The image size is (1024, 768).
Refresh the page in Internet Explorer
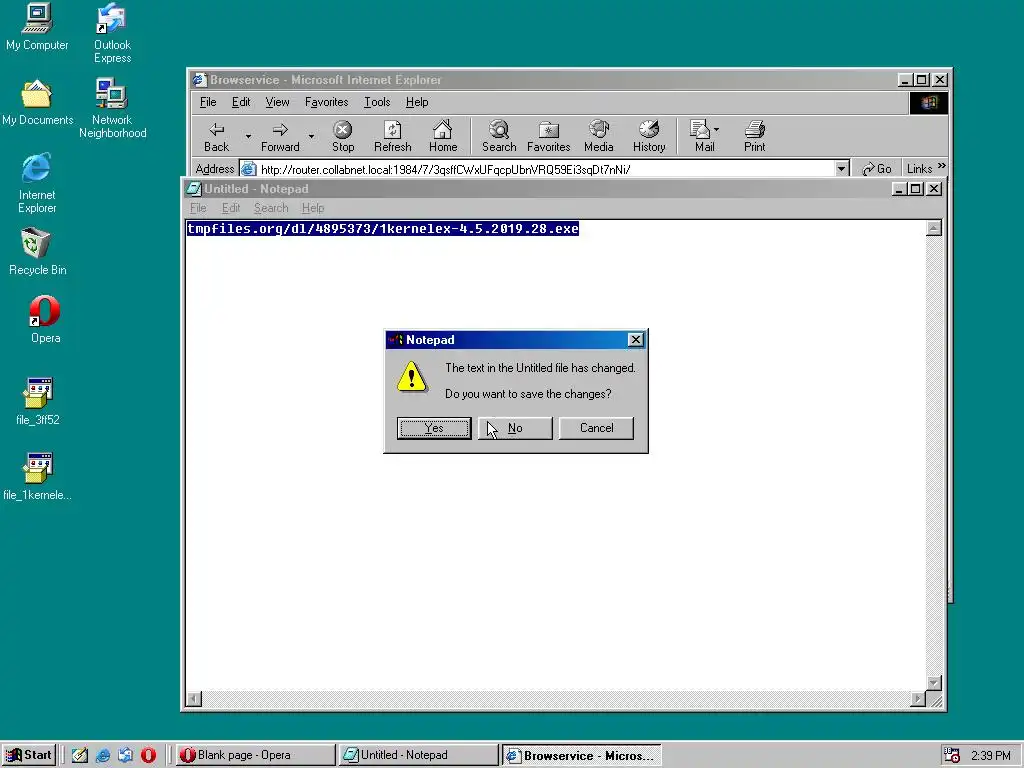392,136
